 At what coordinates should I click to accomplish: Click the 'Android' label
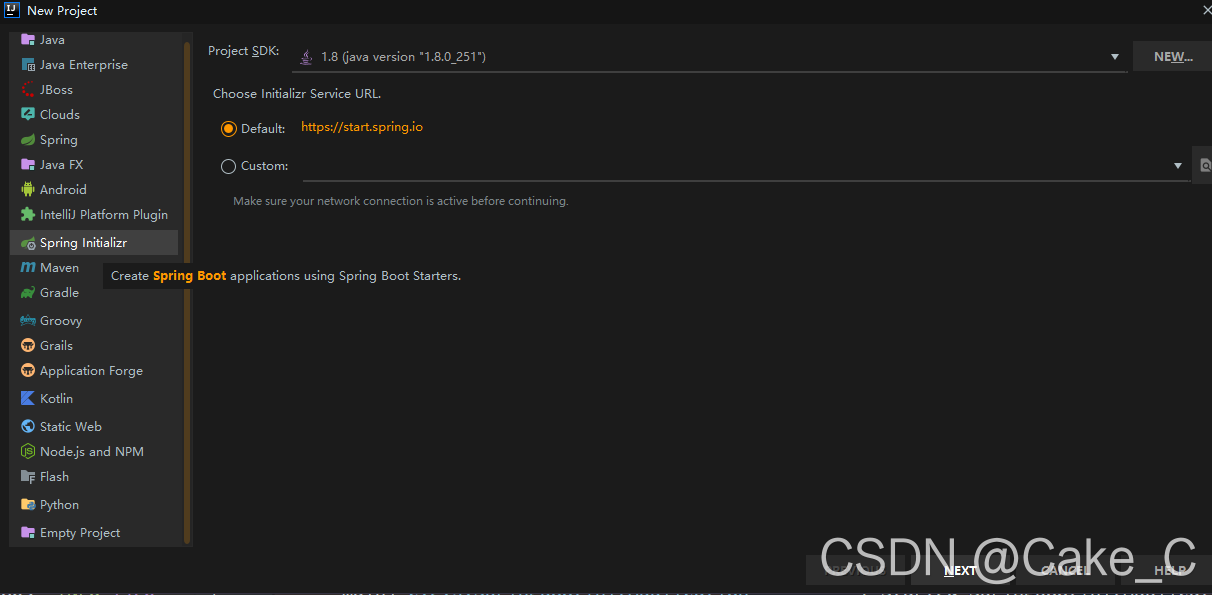tap(63, 189)
